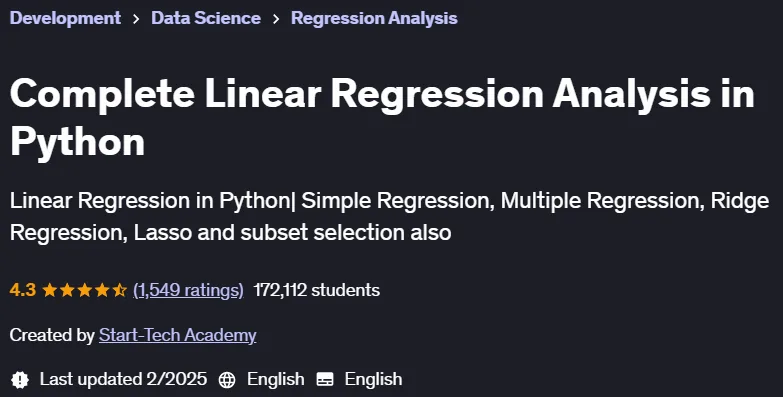
Task: Click the course title heading
Action: pos(382,118)
